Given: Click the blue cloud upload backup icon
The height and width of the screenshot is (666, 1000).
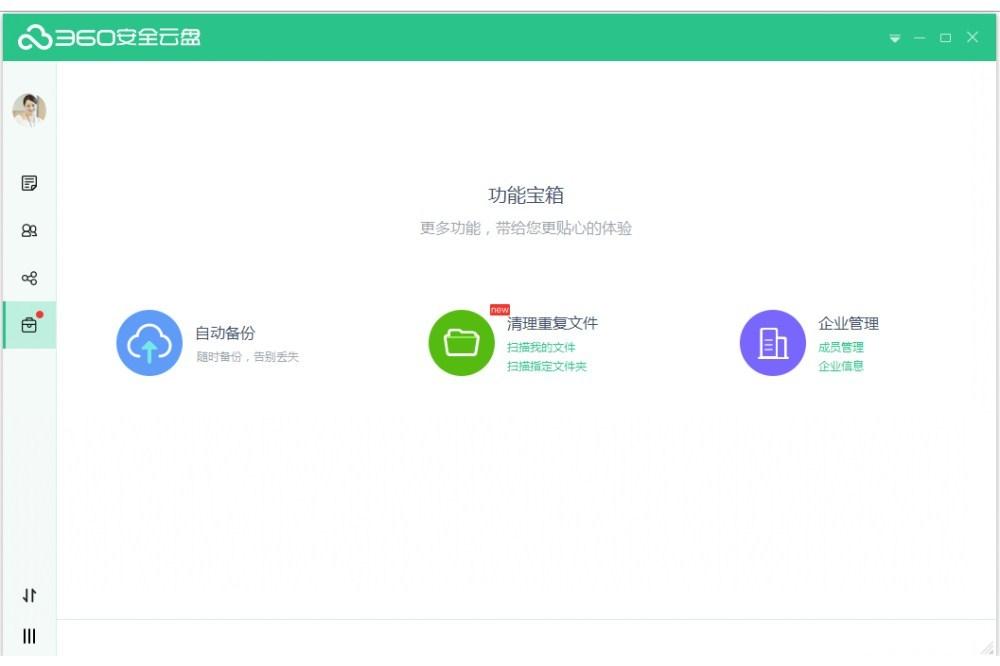Looking at the screenshot, I should click(149, 343).
